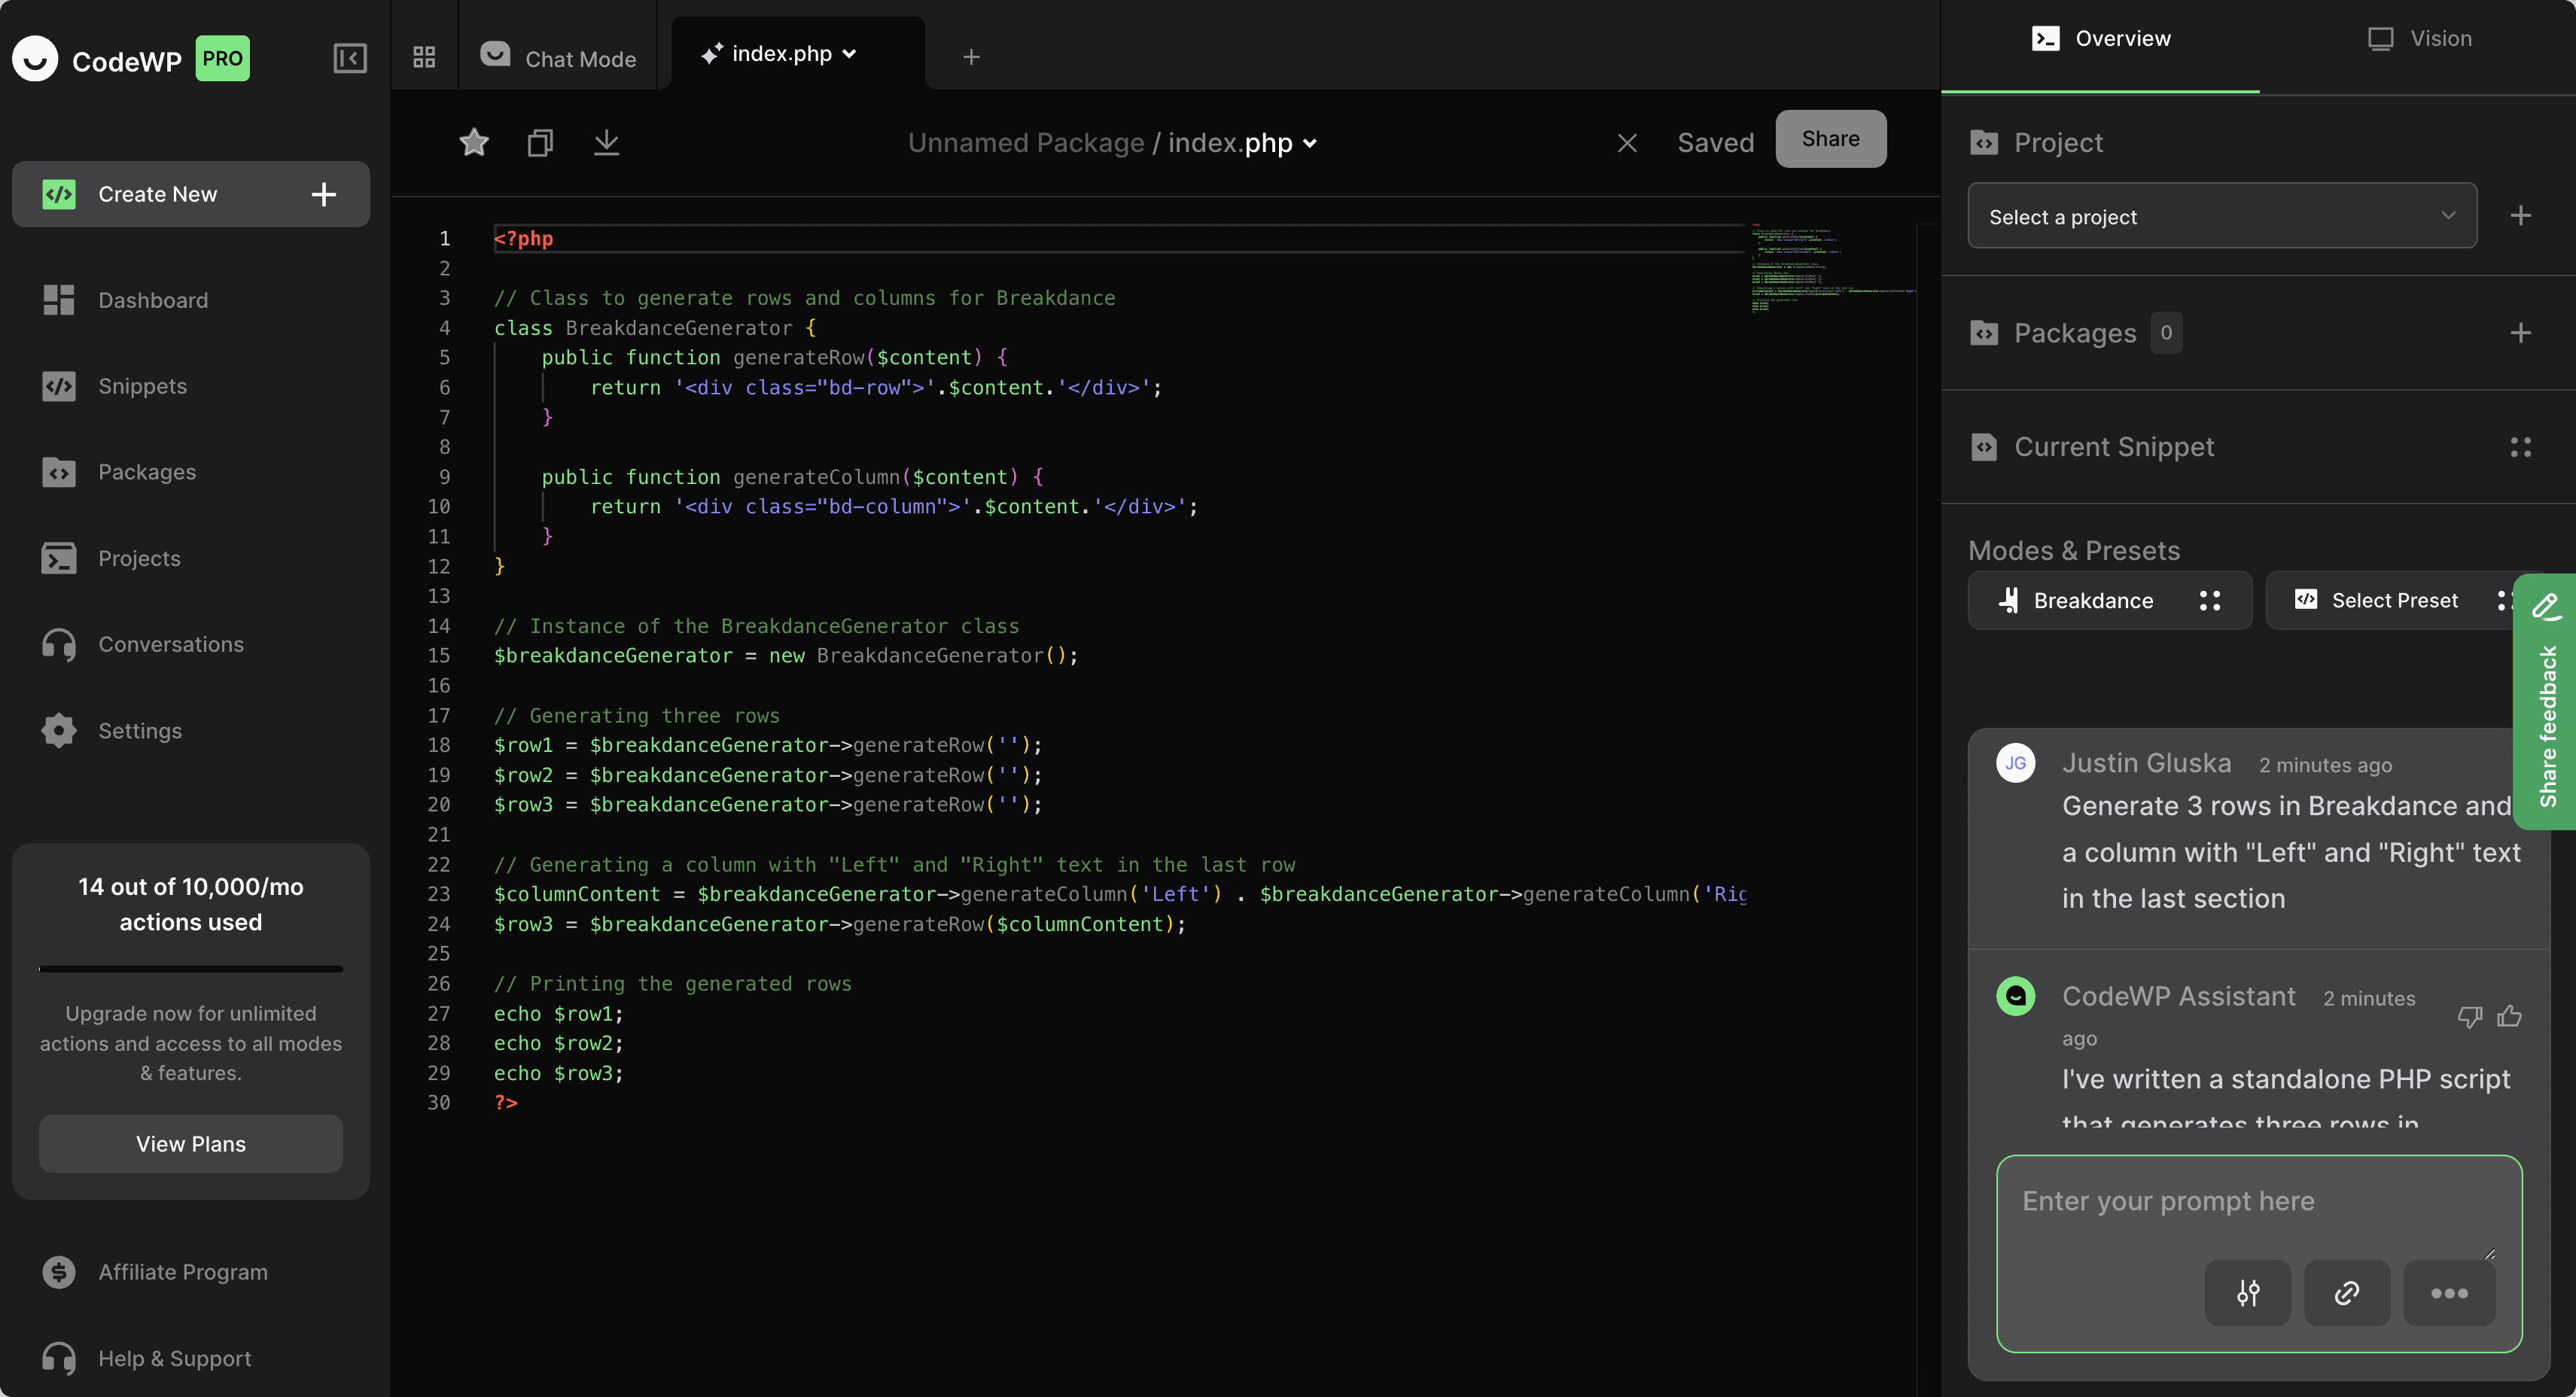
Task: Click the 'class BreakdanceGenerator {' code line
Action: pyautogui.click(x=655, y=328)
